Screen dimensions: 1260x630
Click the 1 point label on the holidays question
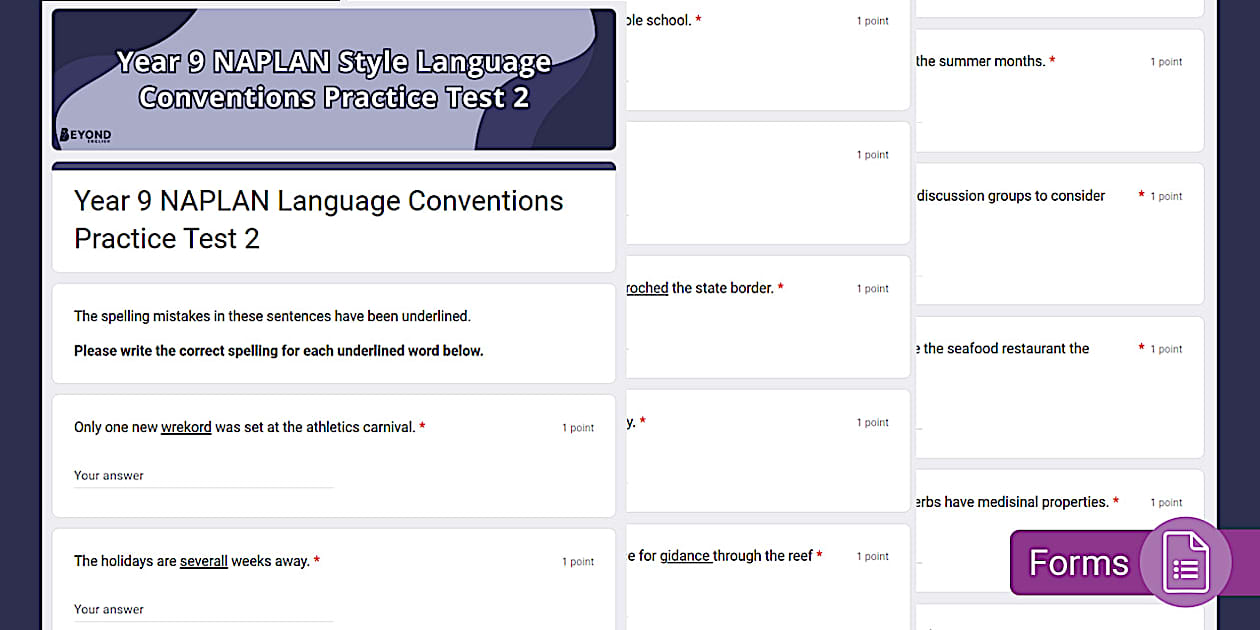pos(578,561)
